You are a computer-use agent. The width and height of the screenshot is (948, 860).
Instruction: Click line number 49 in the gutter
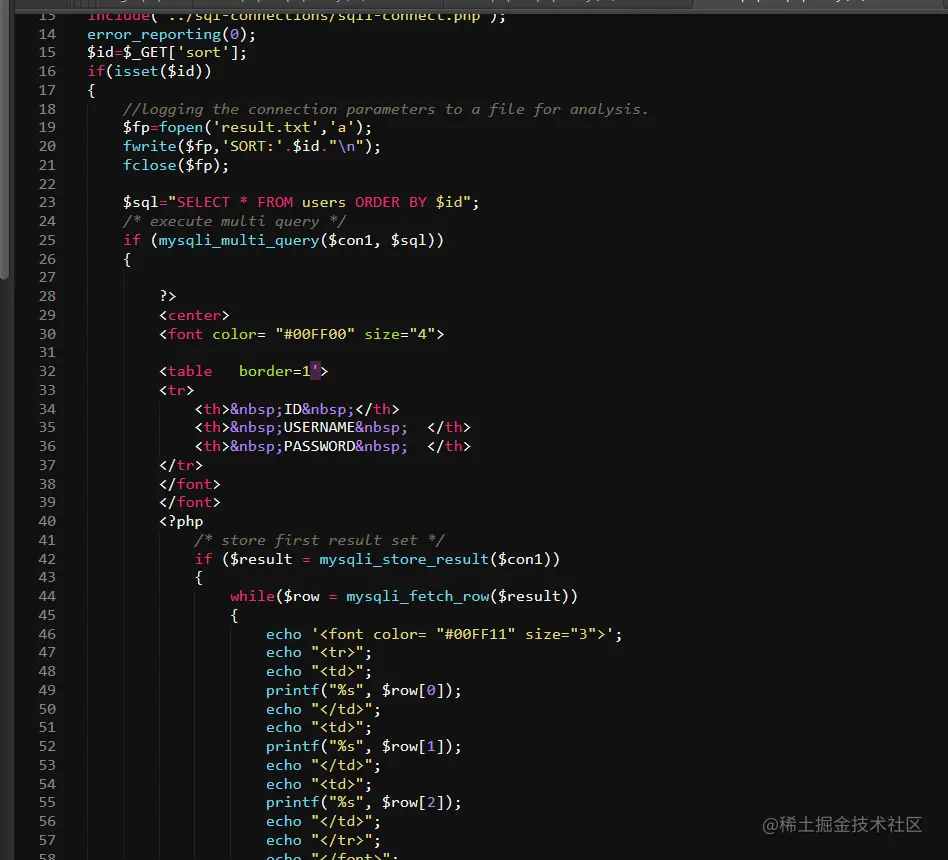click(x=47, y=691)
